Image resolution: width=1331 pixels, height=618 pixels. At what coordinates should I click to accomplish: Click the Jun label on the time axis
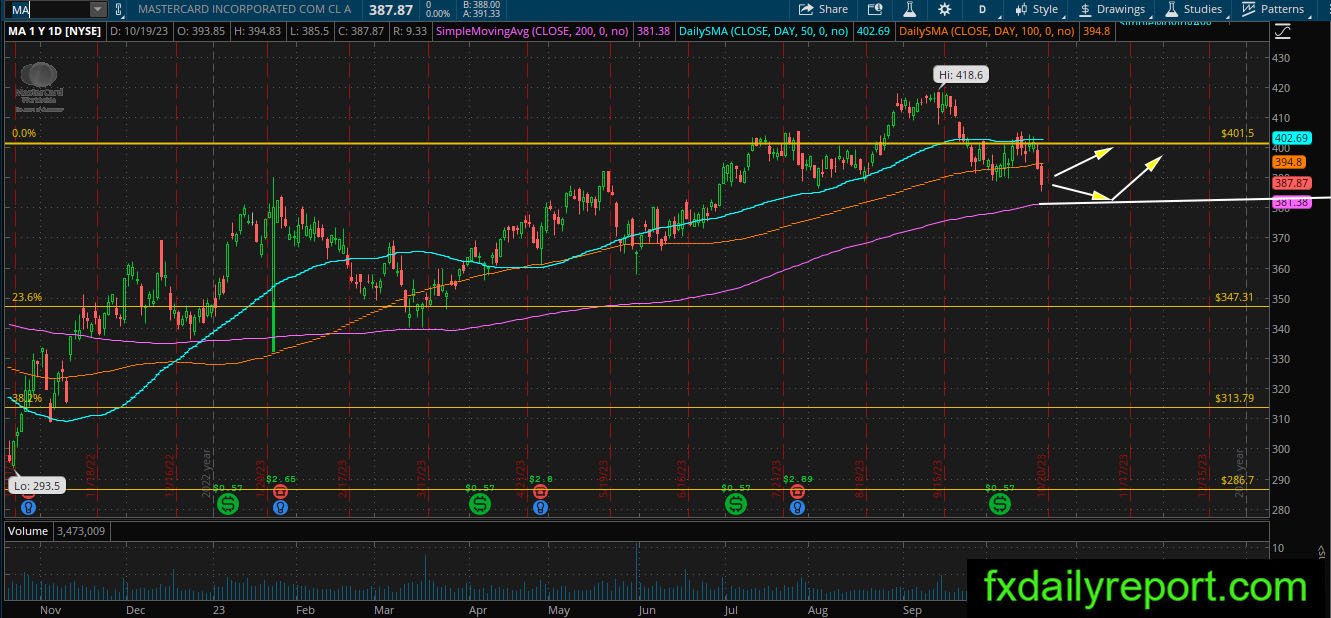[647, 609]
